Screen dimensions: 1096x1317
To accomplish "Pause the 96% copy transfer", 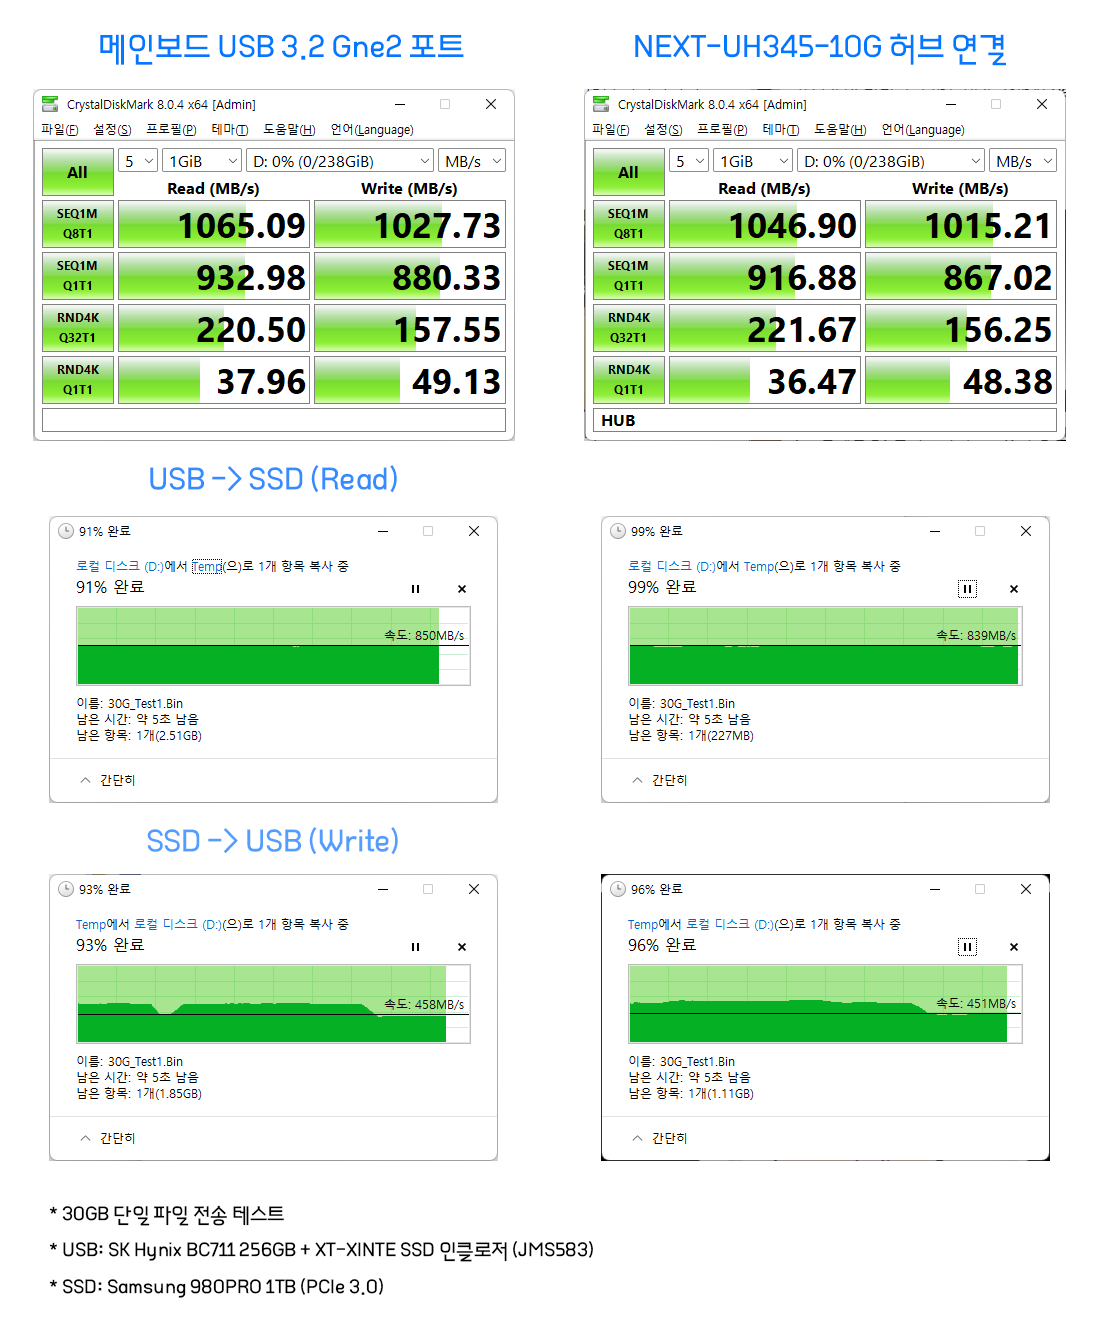I will [967, 947].
